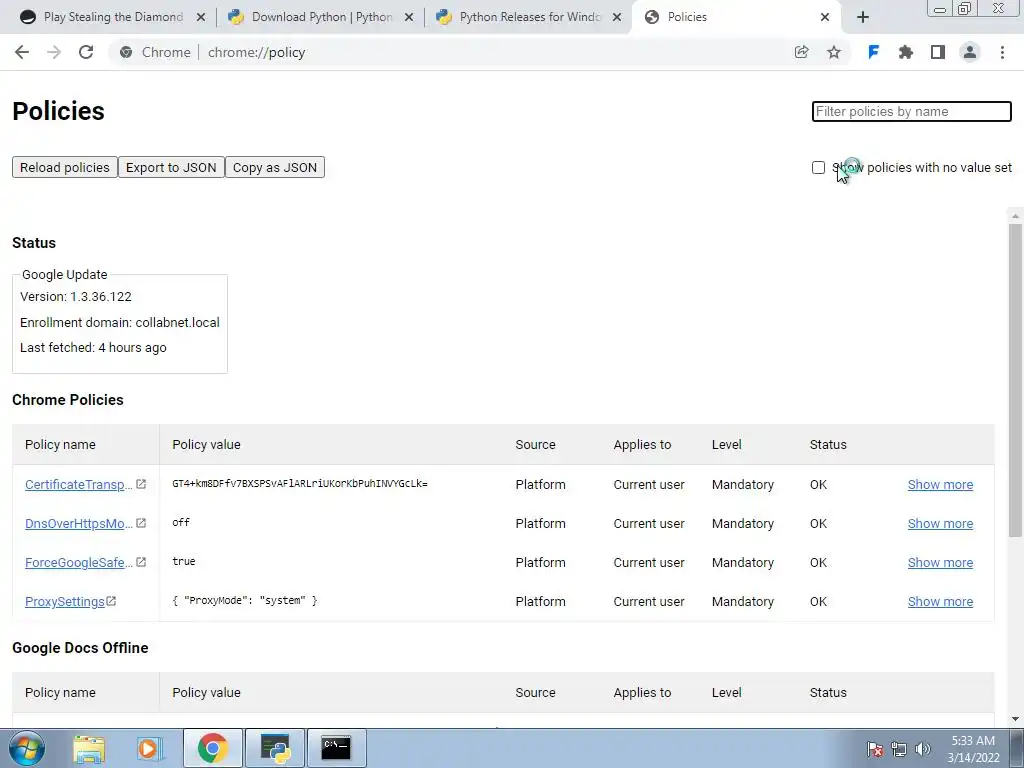Open the Windows Start button
This screenshot has height=768, width=1024.
[x=27, y=748]
